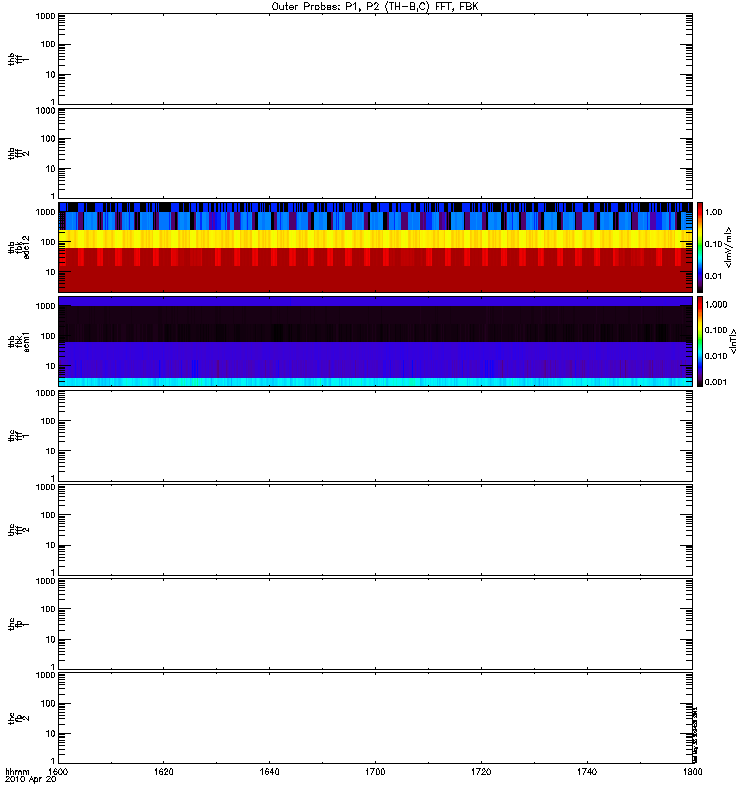This screenshot has width=750, height=800.
Task: Select the dark red low-frequency band in the edc12 spectrogram
Action: click(376, 279)
